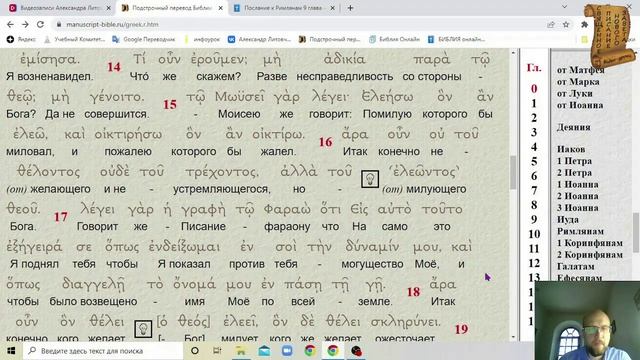The height and width of the screenshot is (360, 640).
Task: Open the Яндекс bookmark
Action: (21, 39)
